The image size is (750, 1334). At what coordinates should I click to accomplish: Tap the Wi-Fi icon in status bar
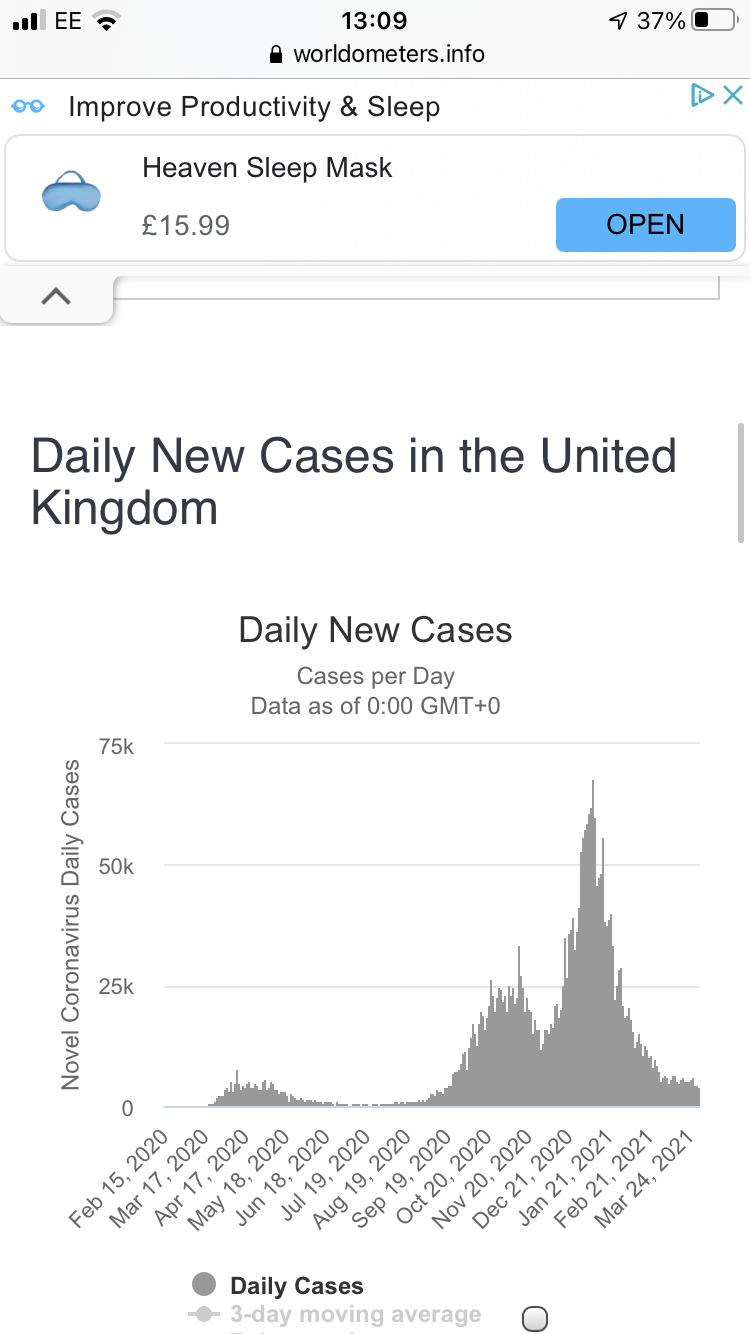[x=103, y=21]
